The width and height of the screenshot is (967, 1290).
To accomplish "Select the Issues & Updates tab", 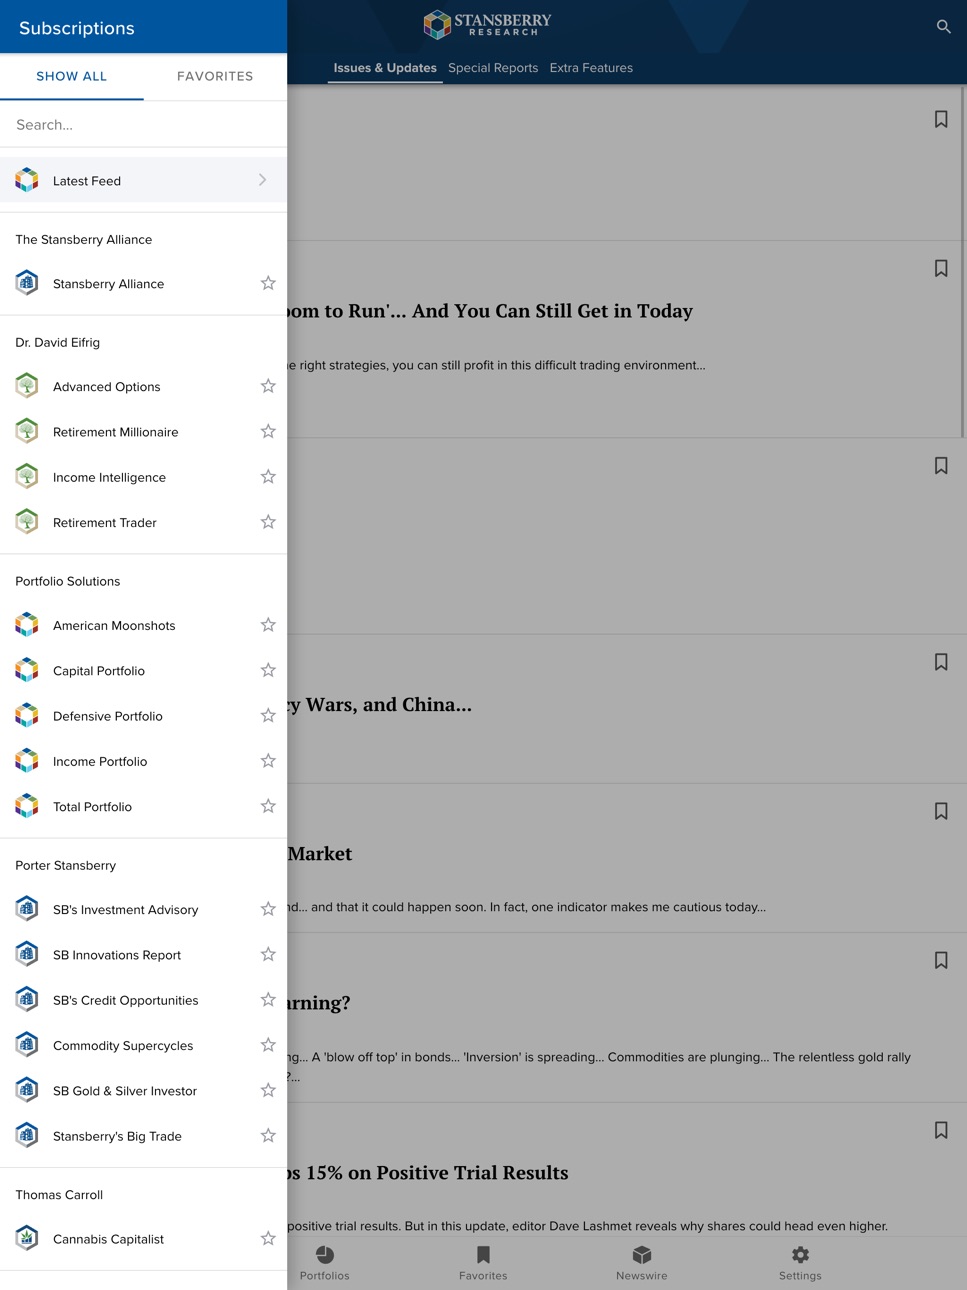I will tap(385, 68).
